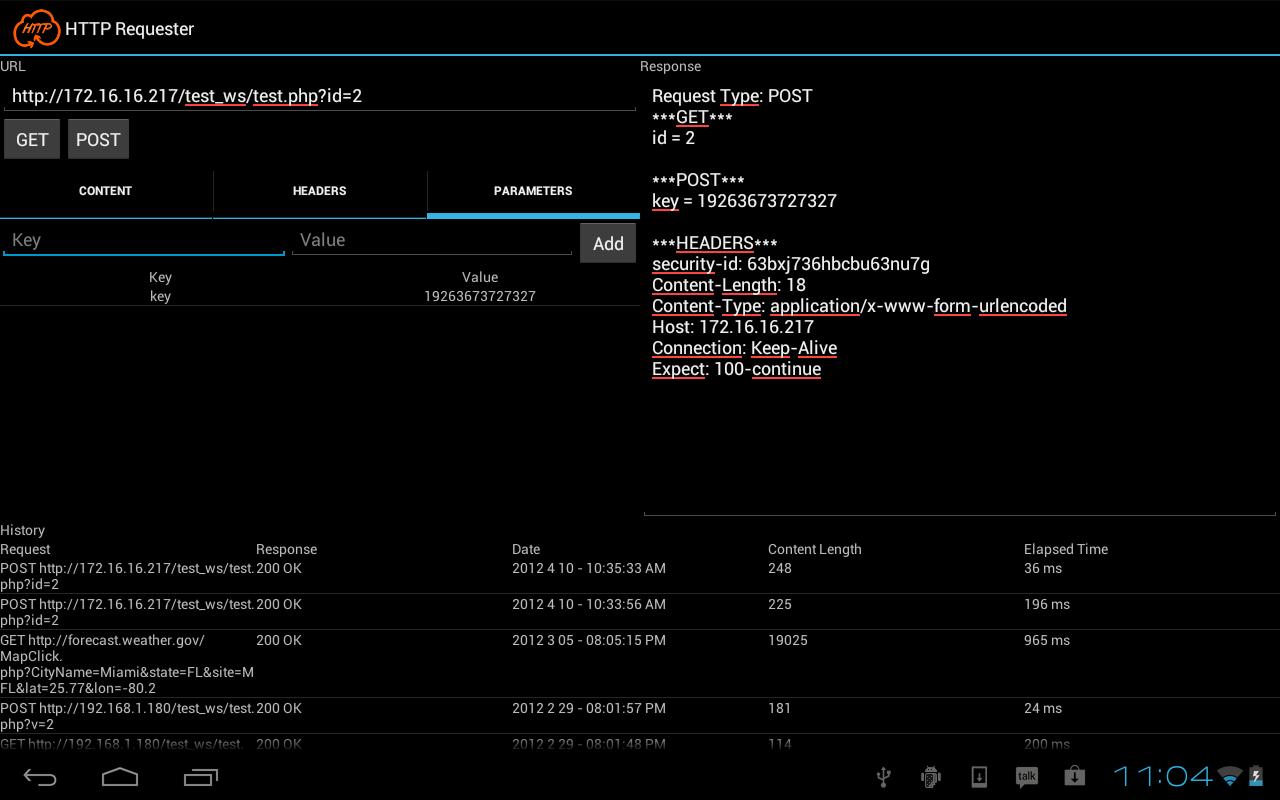The height and width of the screenshot is (800, 1280).
Task: Tap content length 225 in history
Action: pyautogui.click(x=780, y=604)
